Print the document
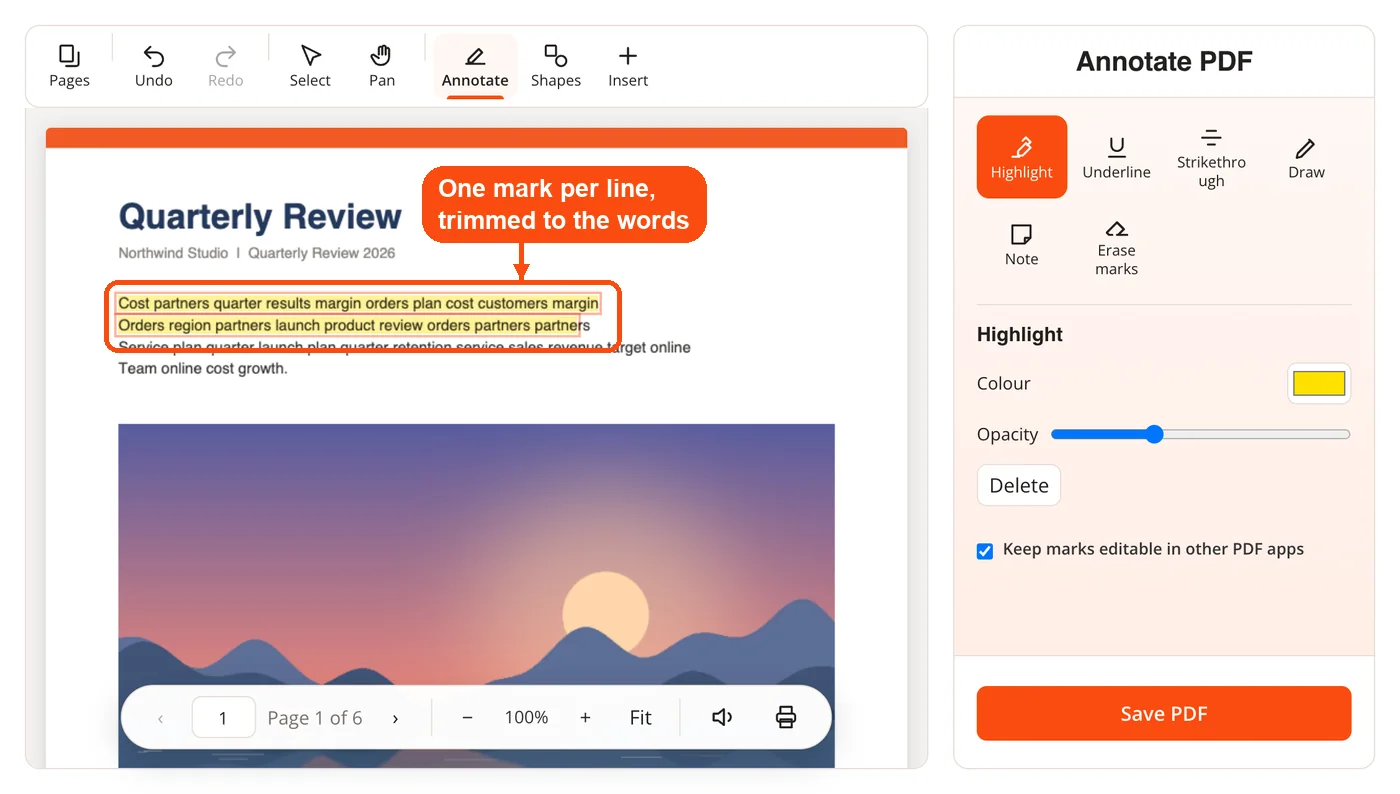1400x794 pixels. (786, 717)
